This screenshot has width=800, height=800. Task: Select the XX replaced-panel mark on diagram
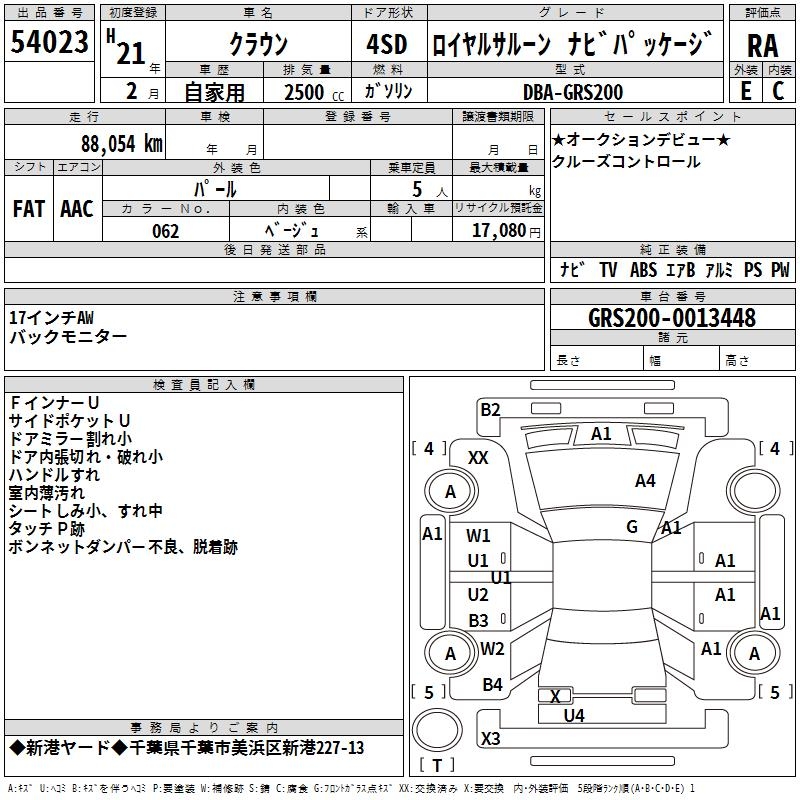pos(478,458)
